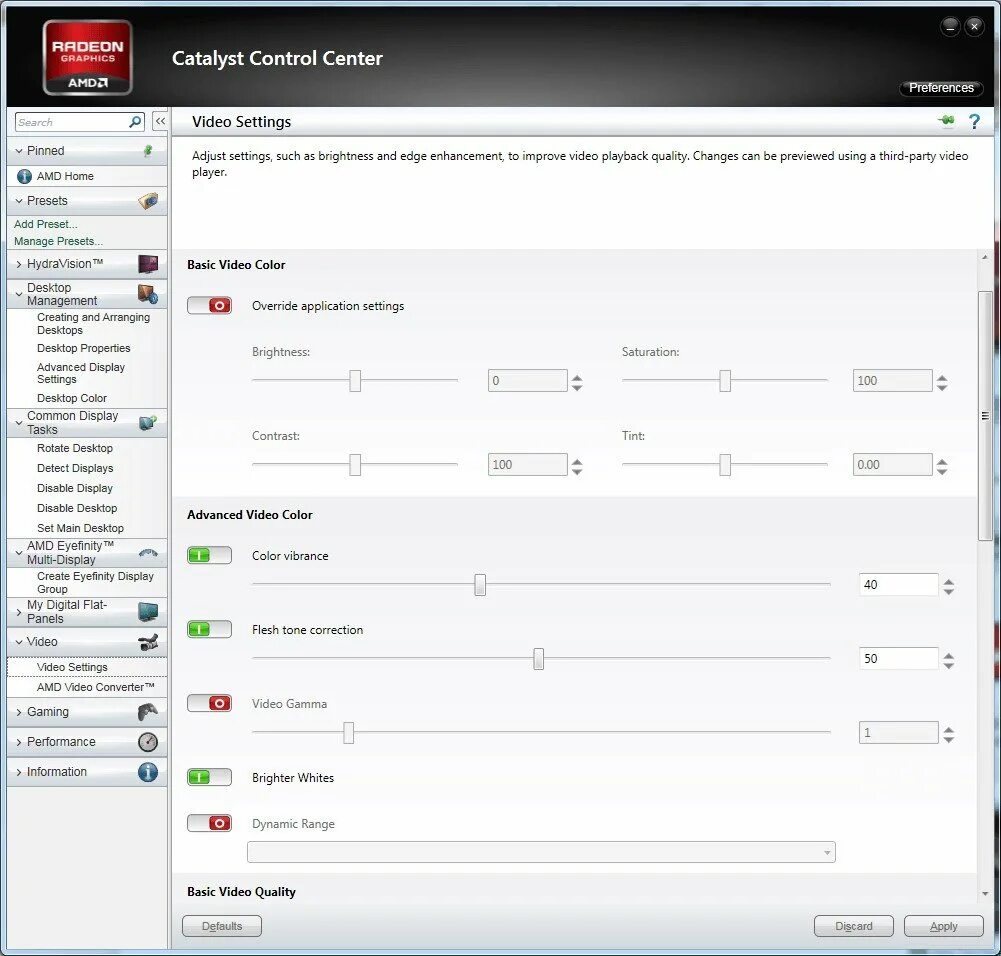Toggle Brighter Whites switch
The height and width of the screenshot is (956, 1001).
[209, 777]
